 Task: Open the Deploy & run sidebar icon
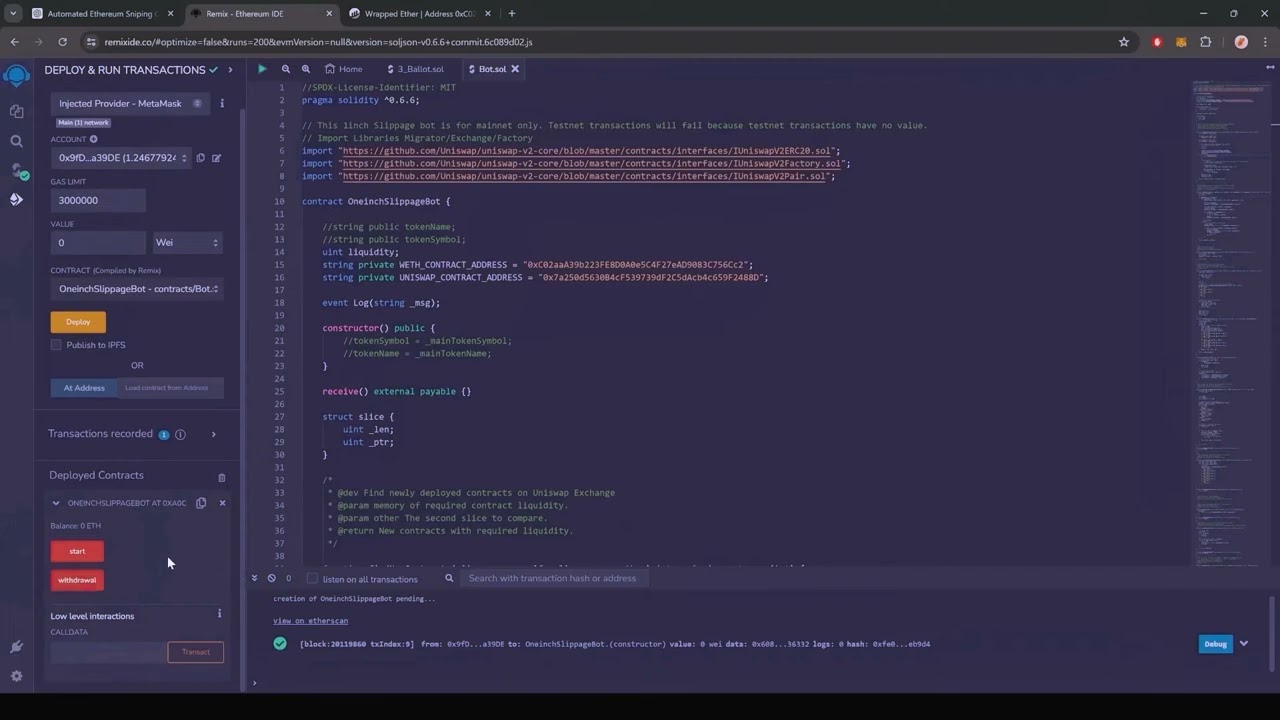pos(16,199)
